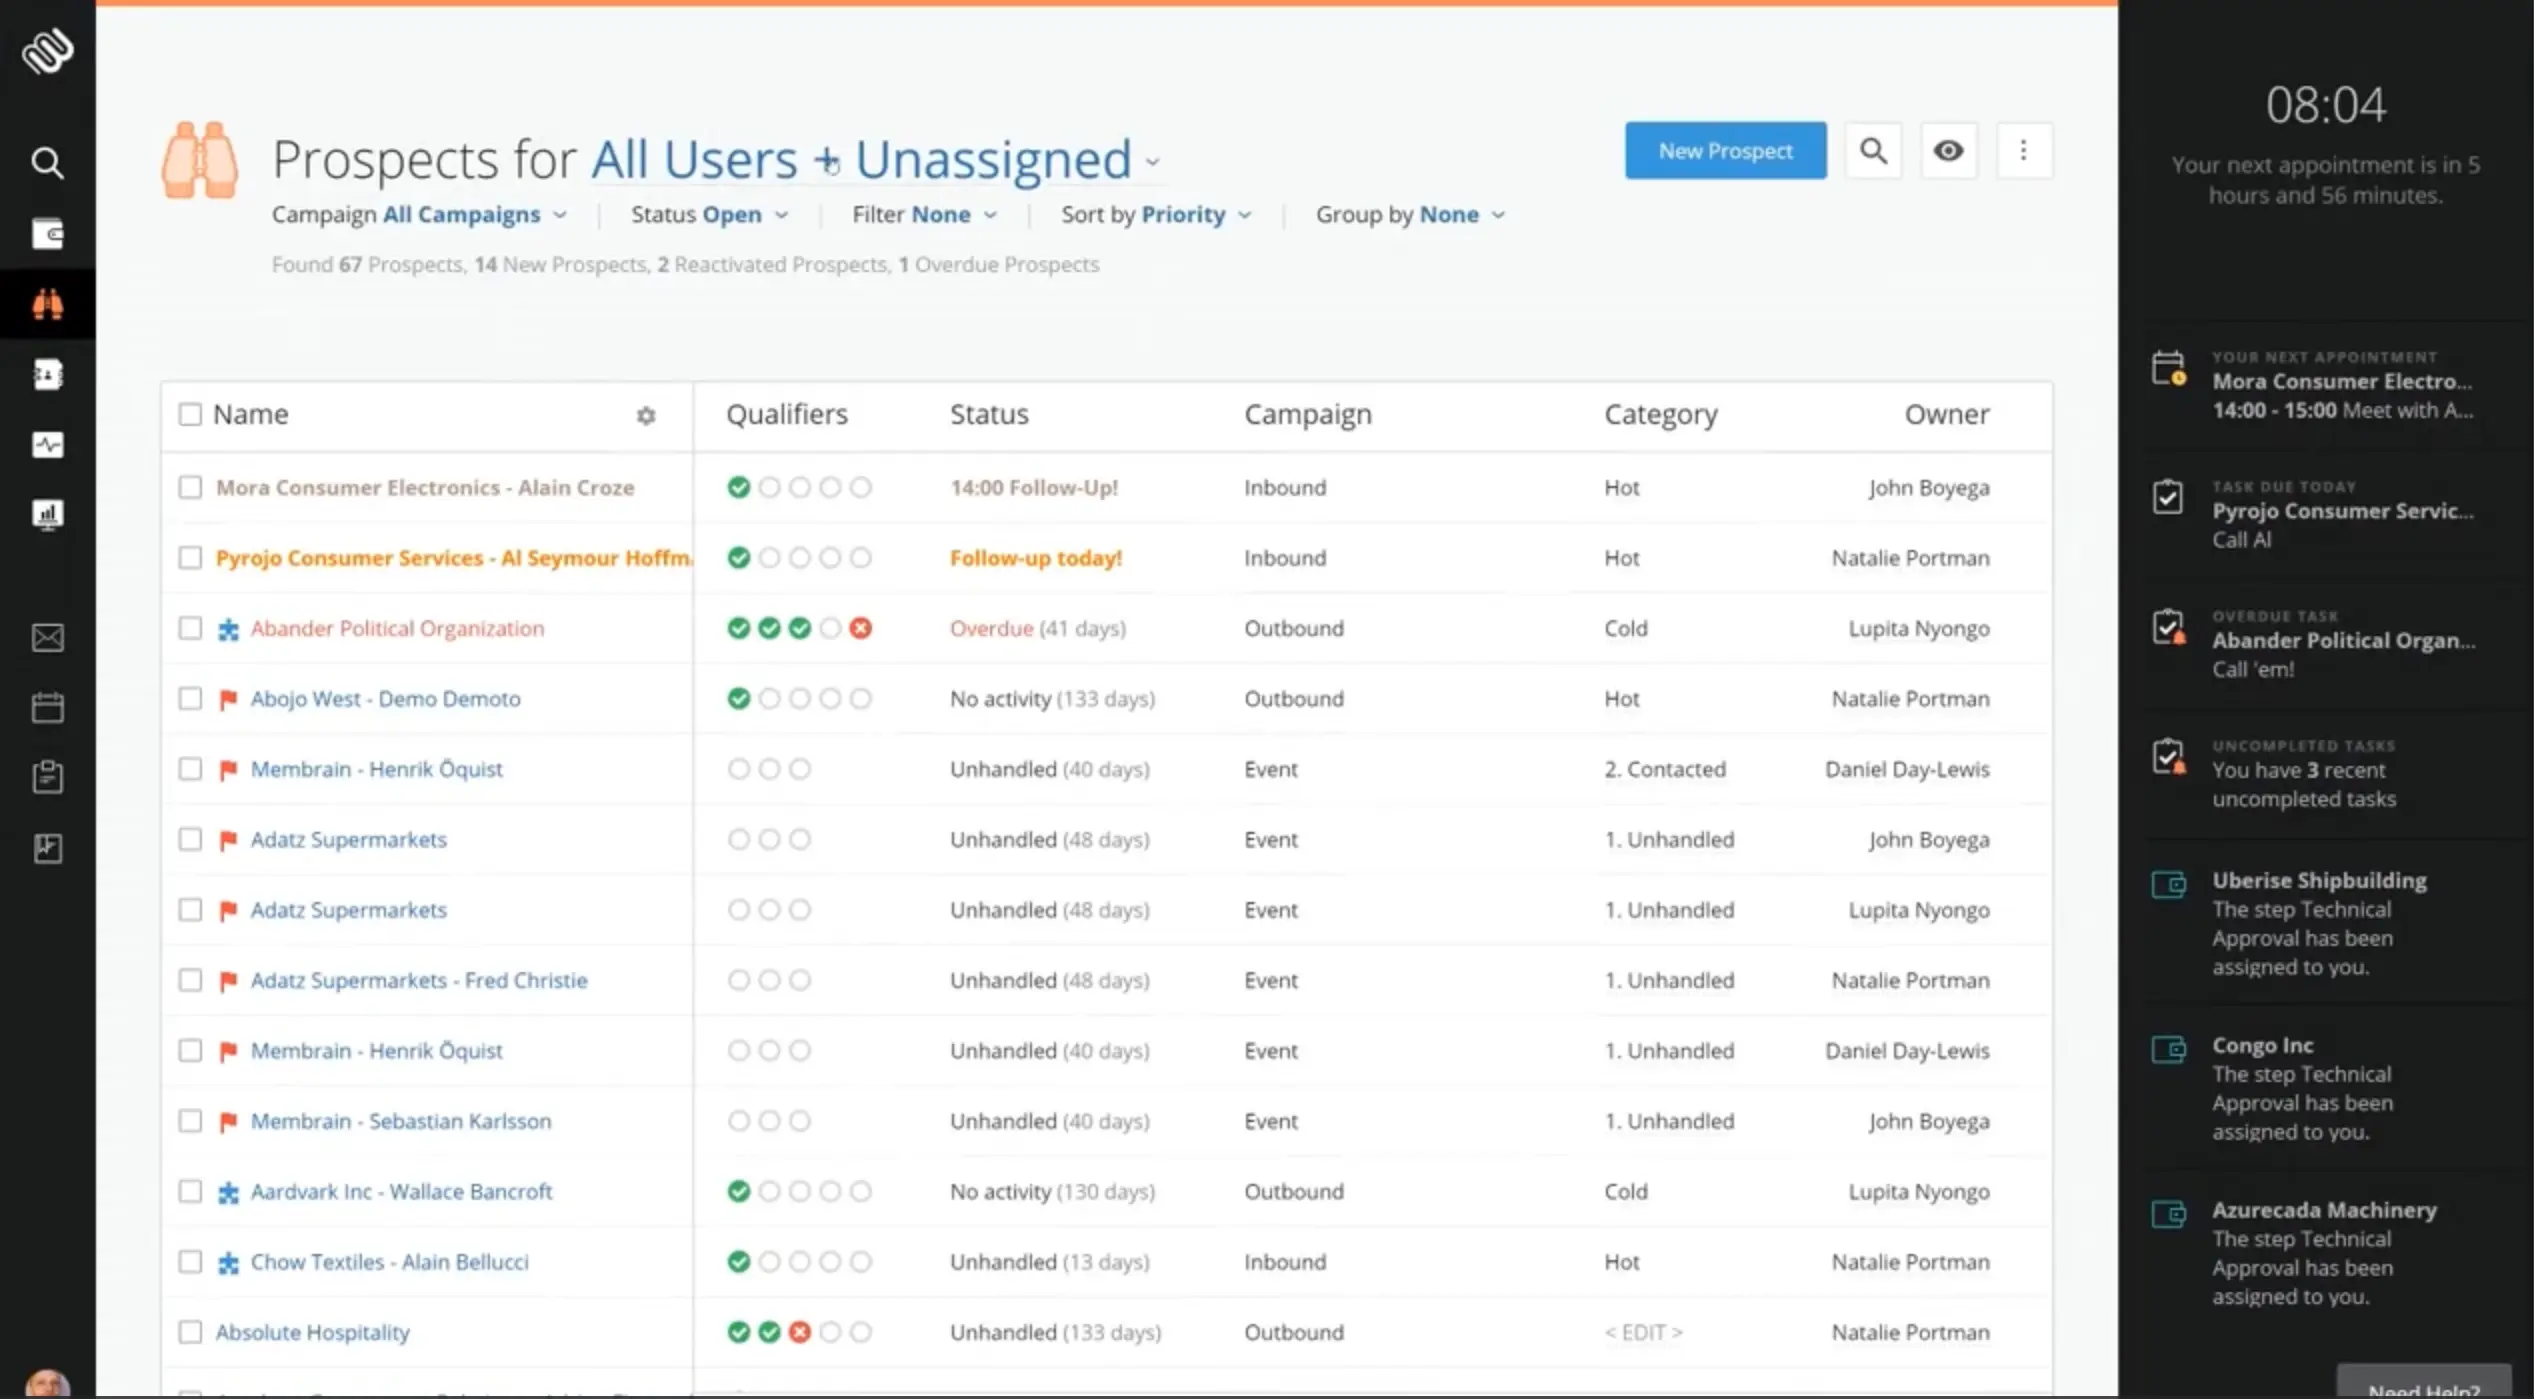This screenshot has width=2534, height=1399.
Task: Toggle the eye visibility button
Action: 1948,151
